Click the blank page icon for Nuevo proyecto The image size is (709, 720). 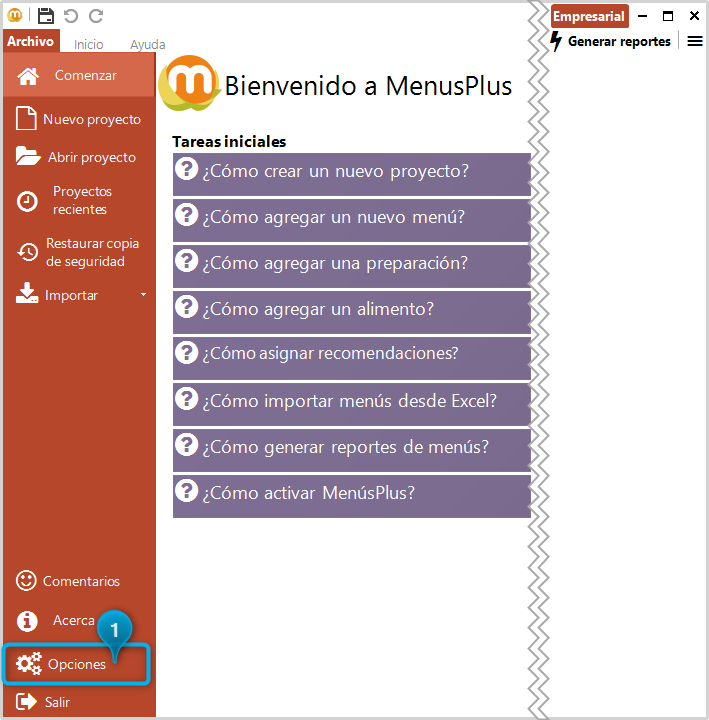26,118
